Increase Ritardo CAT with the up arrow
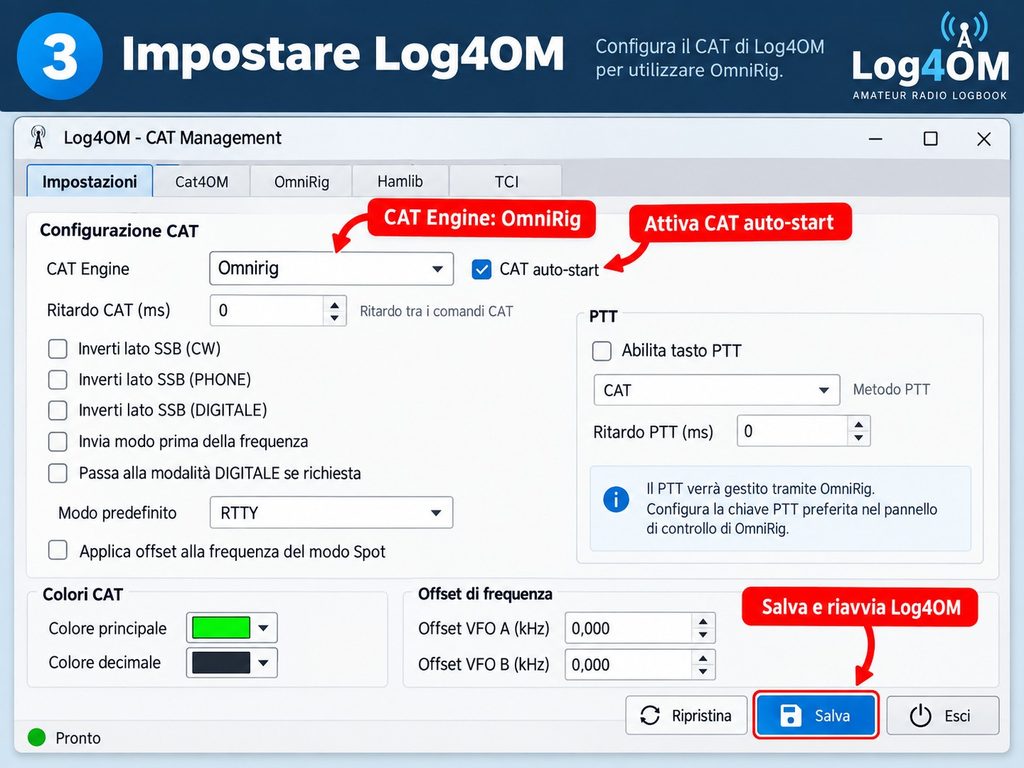 click(x=334, y=304)
